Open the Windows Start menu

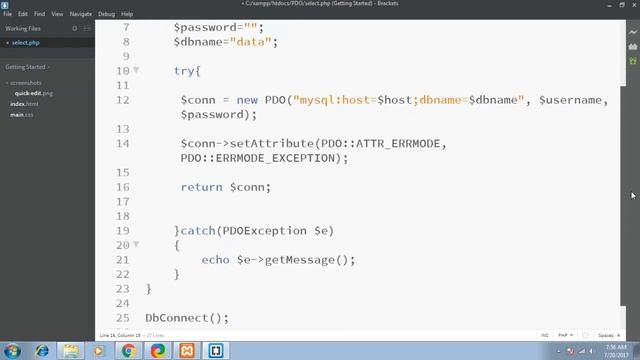tap(12, 351)
